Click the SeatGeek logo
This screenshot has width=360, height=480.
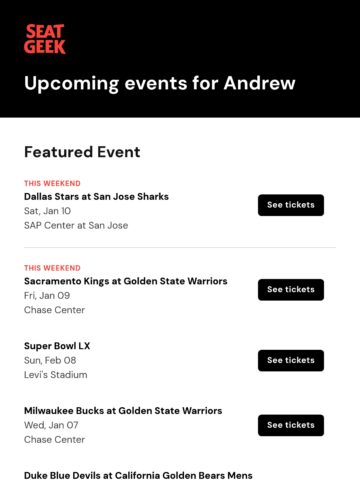[x=45, y=39]
